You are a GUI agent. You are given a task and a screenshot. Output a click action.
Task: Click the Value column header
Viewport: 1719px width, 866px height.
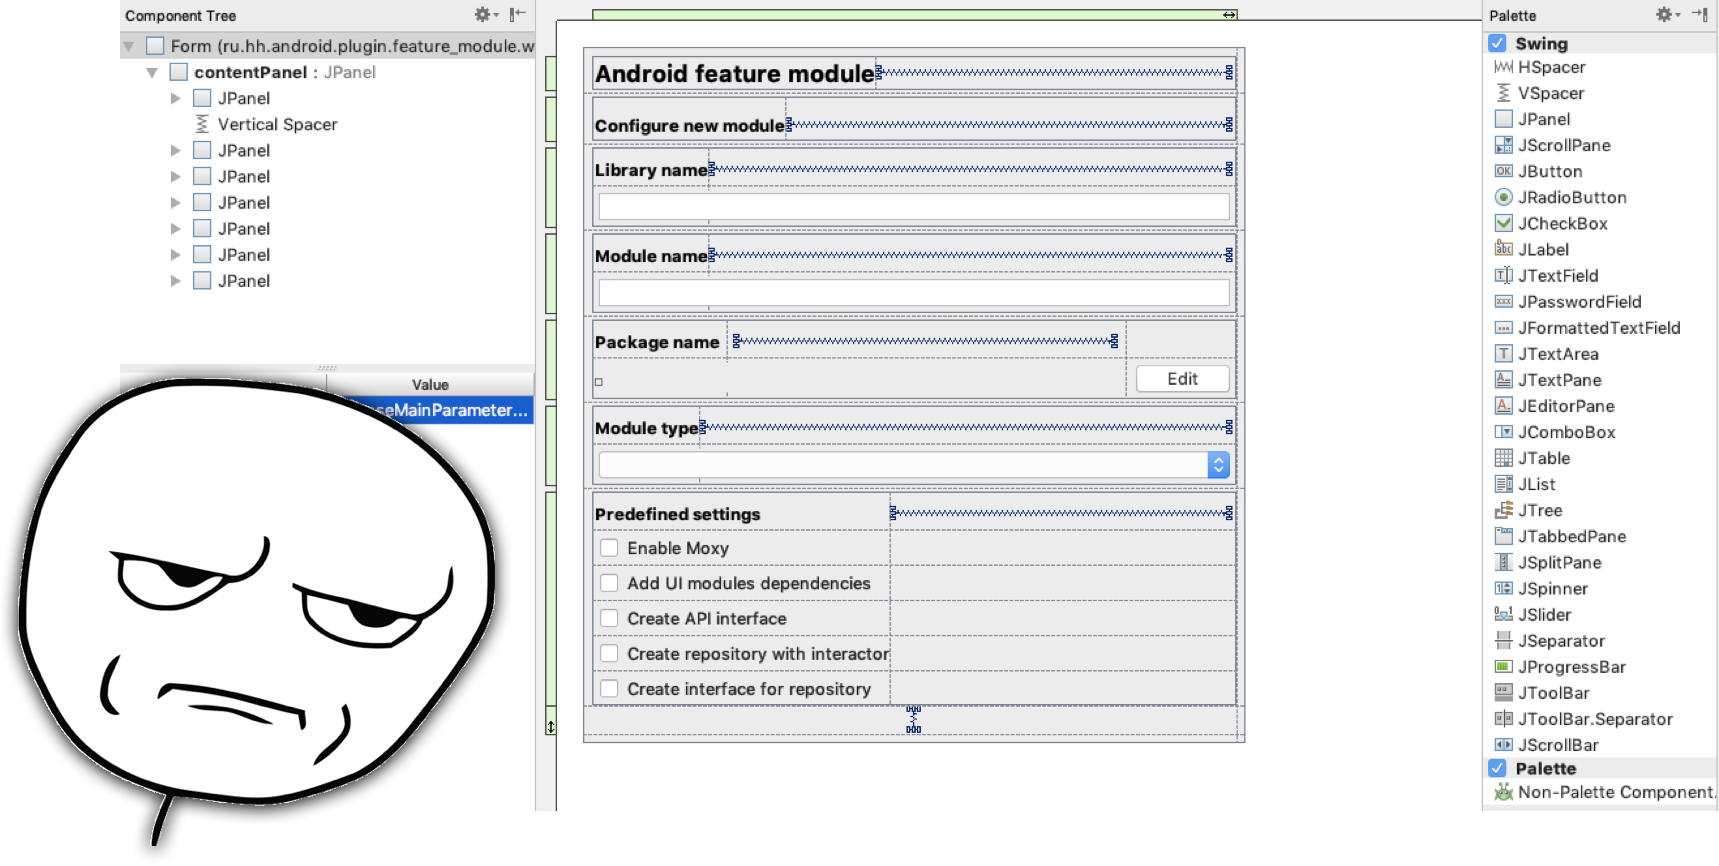coord(430,384)
